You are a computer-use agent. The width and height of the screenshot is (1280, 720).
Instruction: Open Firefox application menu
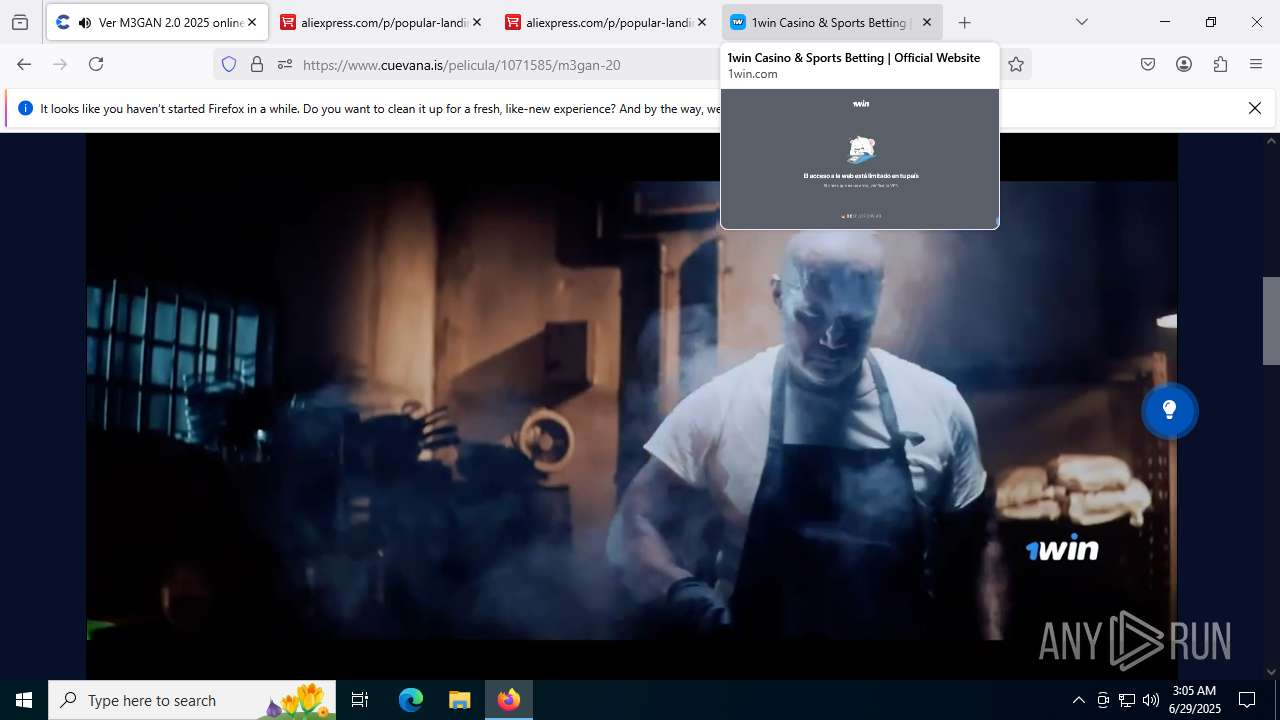tap(1256, 64)
